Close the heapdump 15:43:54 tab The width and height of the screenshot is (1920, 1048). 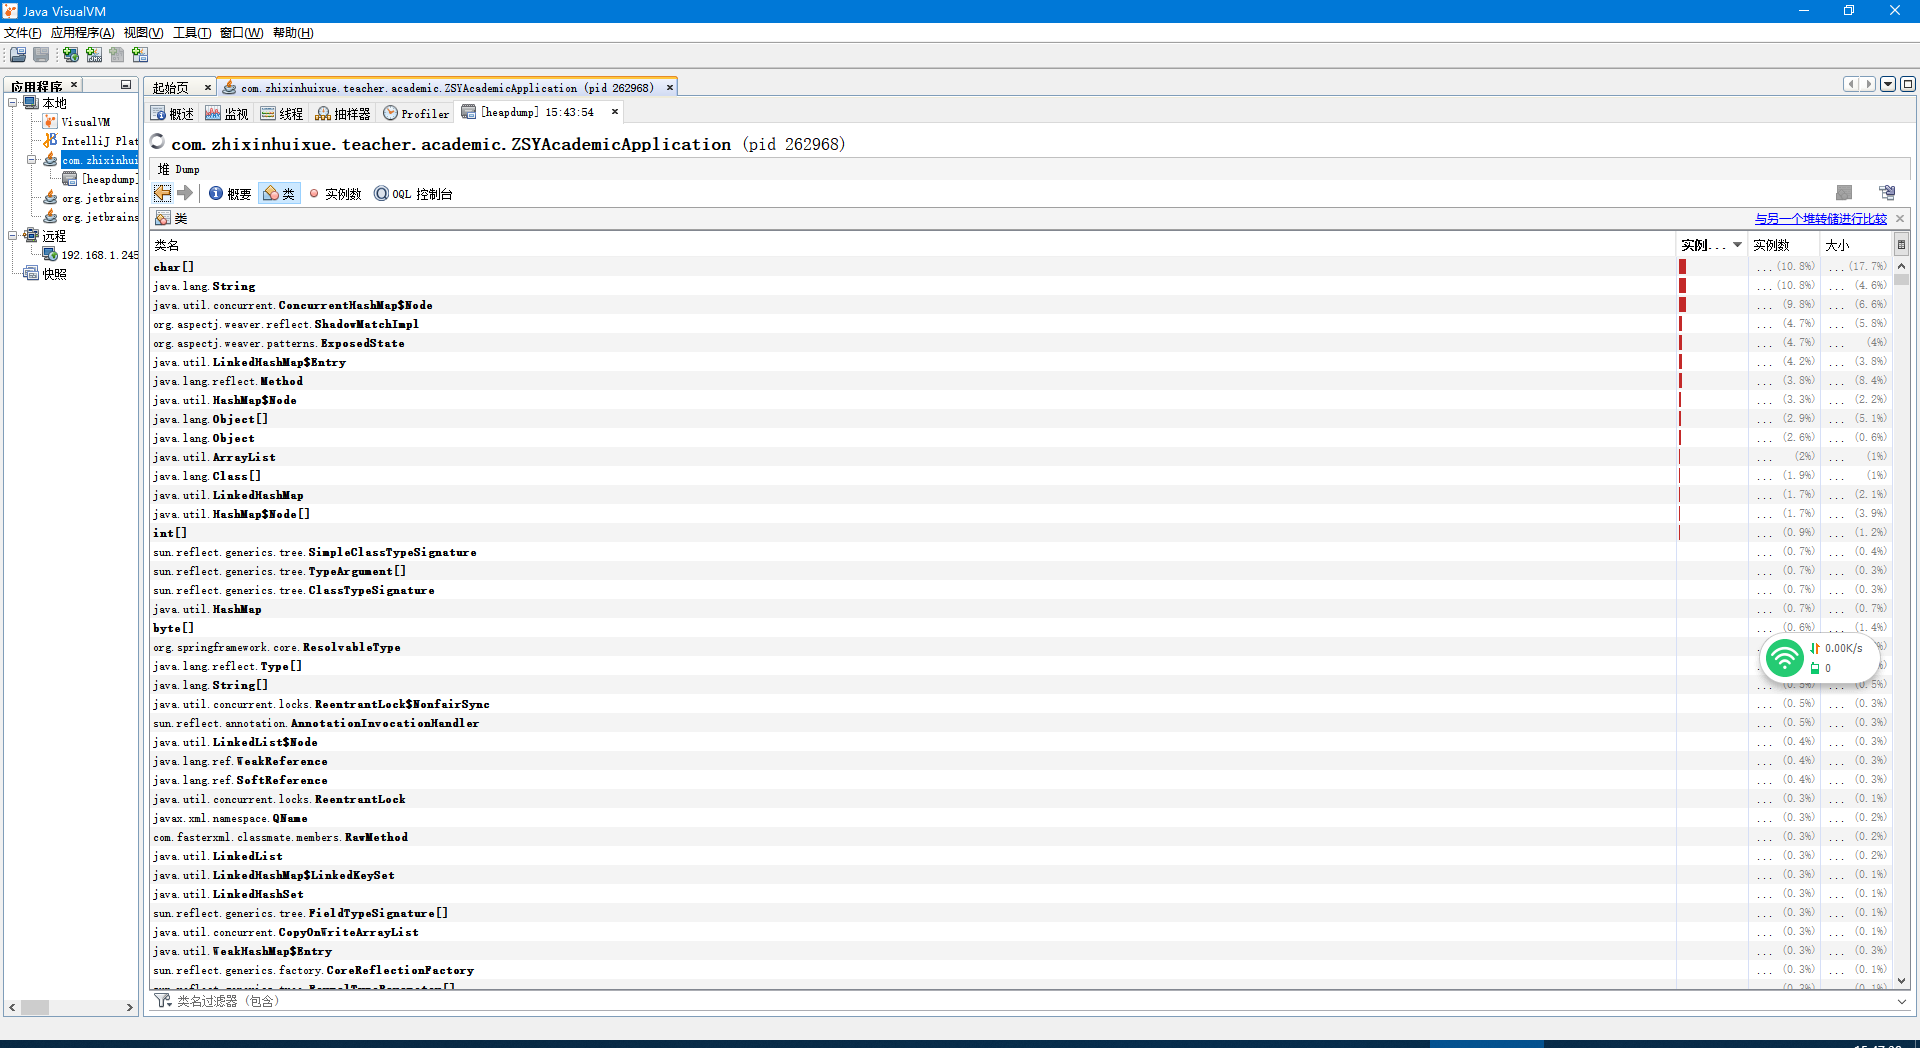point(615,112)
